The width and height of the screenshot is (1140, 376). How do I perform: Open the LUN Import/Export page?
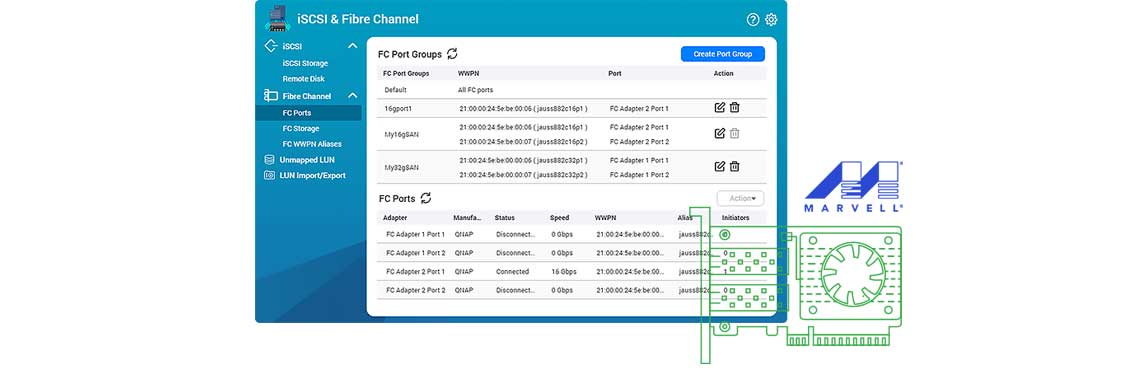pyautogui.click(x=313, y=175)
